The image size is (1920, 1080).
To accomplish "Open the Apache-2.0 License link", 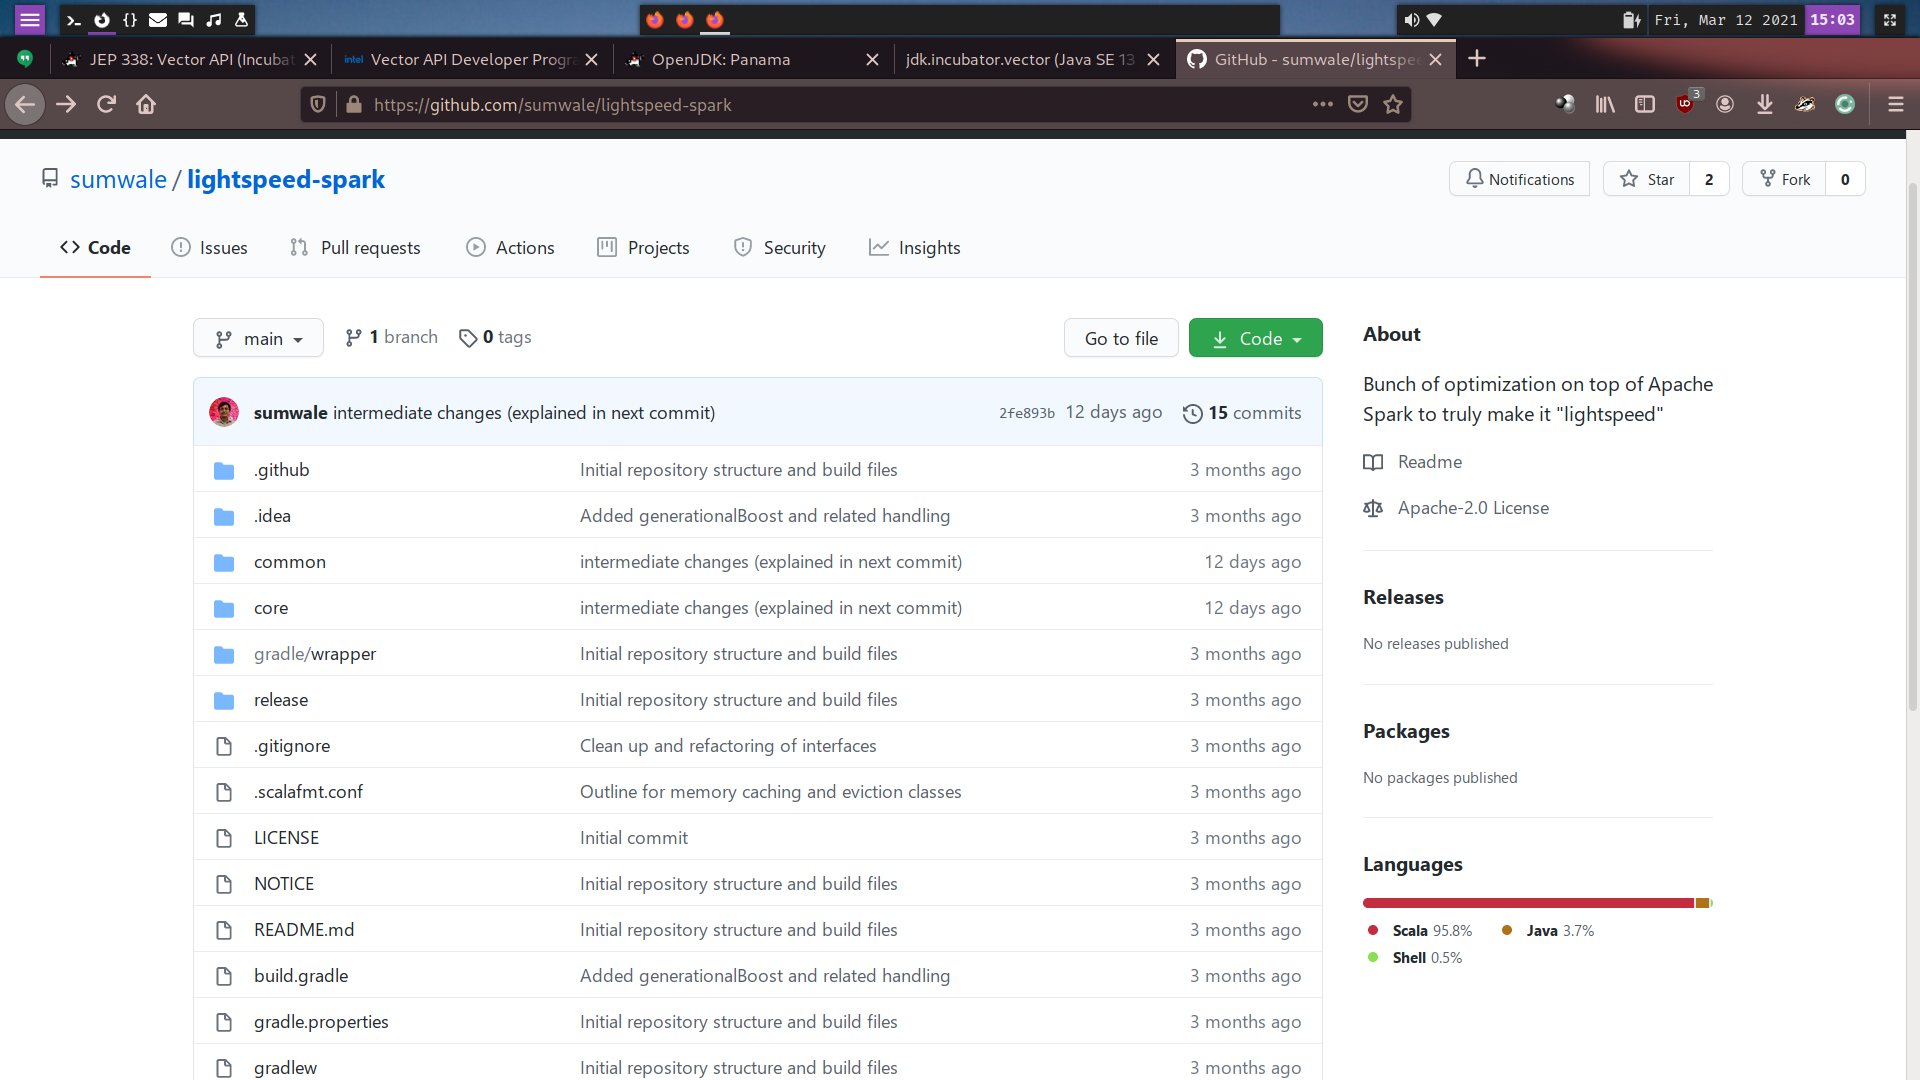I will (x=1472, y=508).
